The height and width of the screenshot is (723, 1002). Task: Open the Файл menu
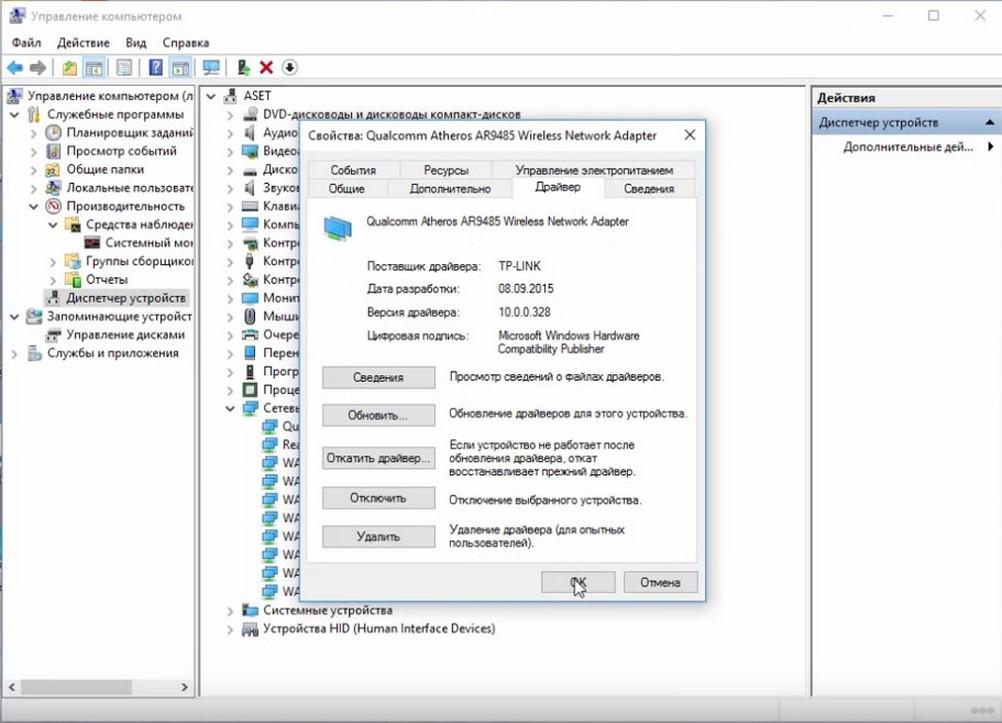26,43
